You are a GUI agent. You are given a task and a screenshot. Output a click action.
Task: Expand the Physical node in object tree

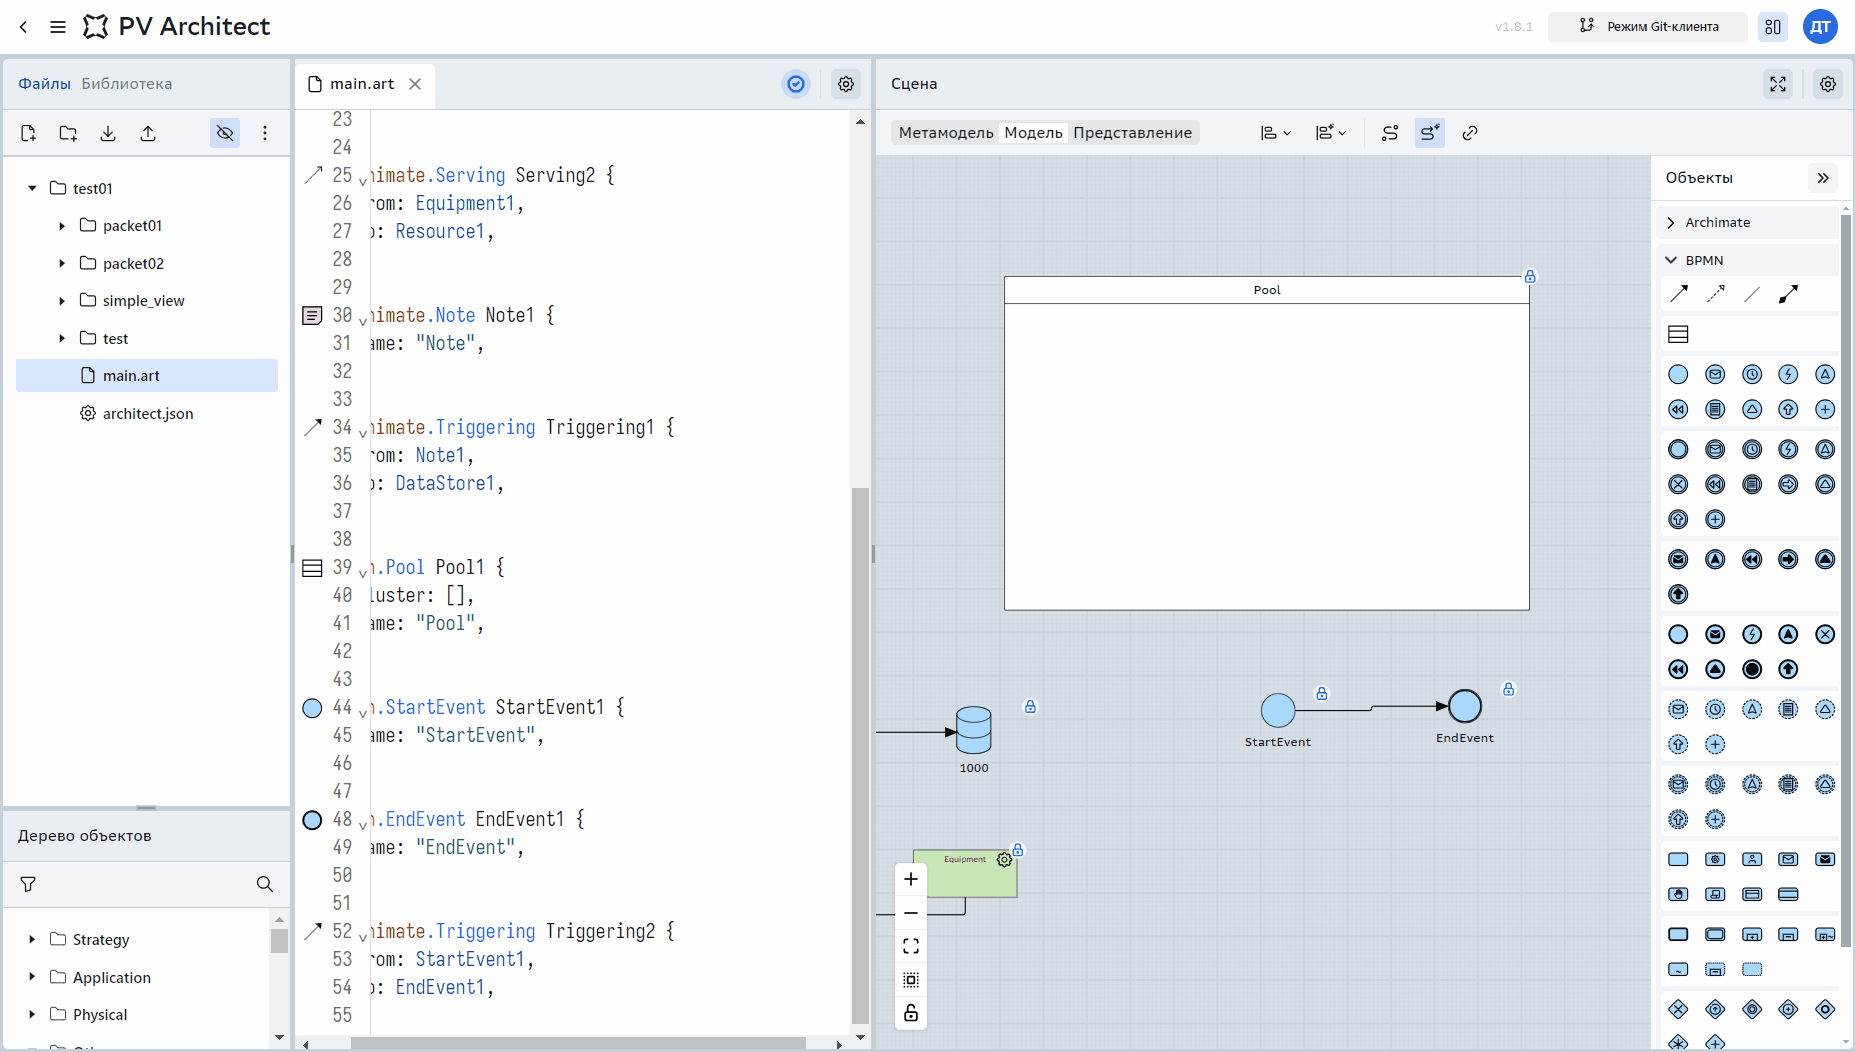(x=32, y=1015)
